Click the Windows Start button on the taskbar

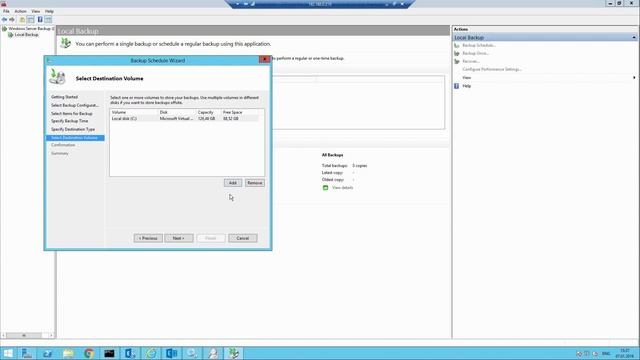[8, 353]
